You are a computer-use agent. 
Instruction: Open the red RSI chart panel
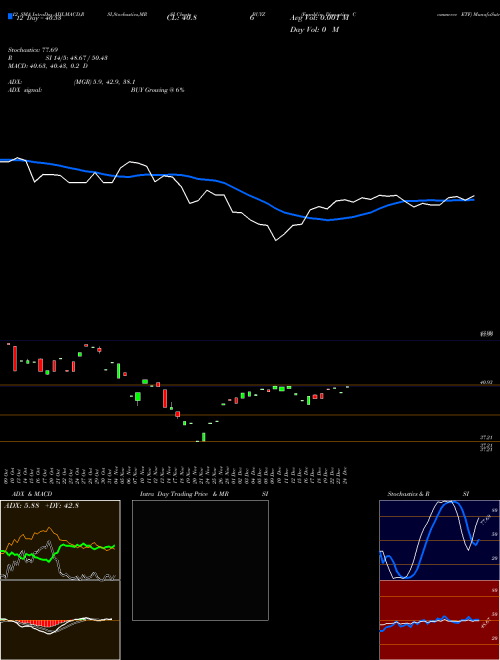coord(439,620)
